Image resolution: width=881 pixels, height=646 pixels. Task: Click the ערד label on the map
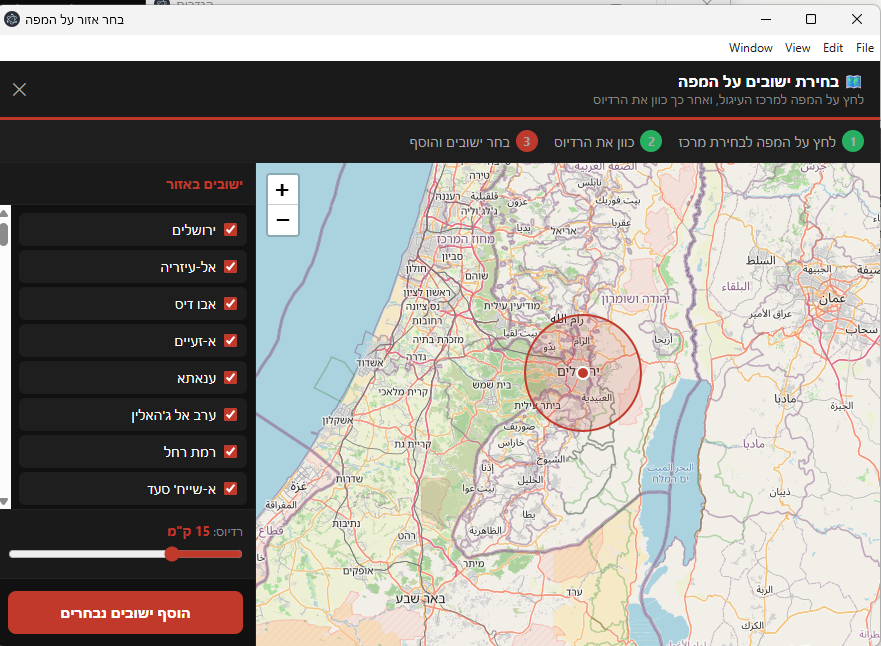coord(574,592)
